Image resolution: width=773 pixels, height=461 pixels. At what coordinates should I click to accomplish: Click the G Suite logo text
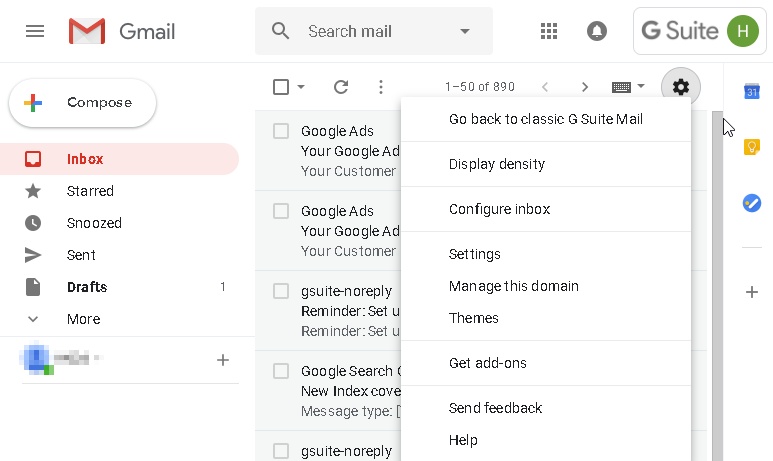click(x=680, y=31)
